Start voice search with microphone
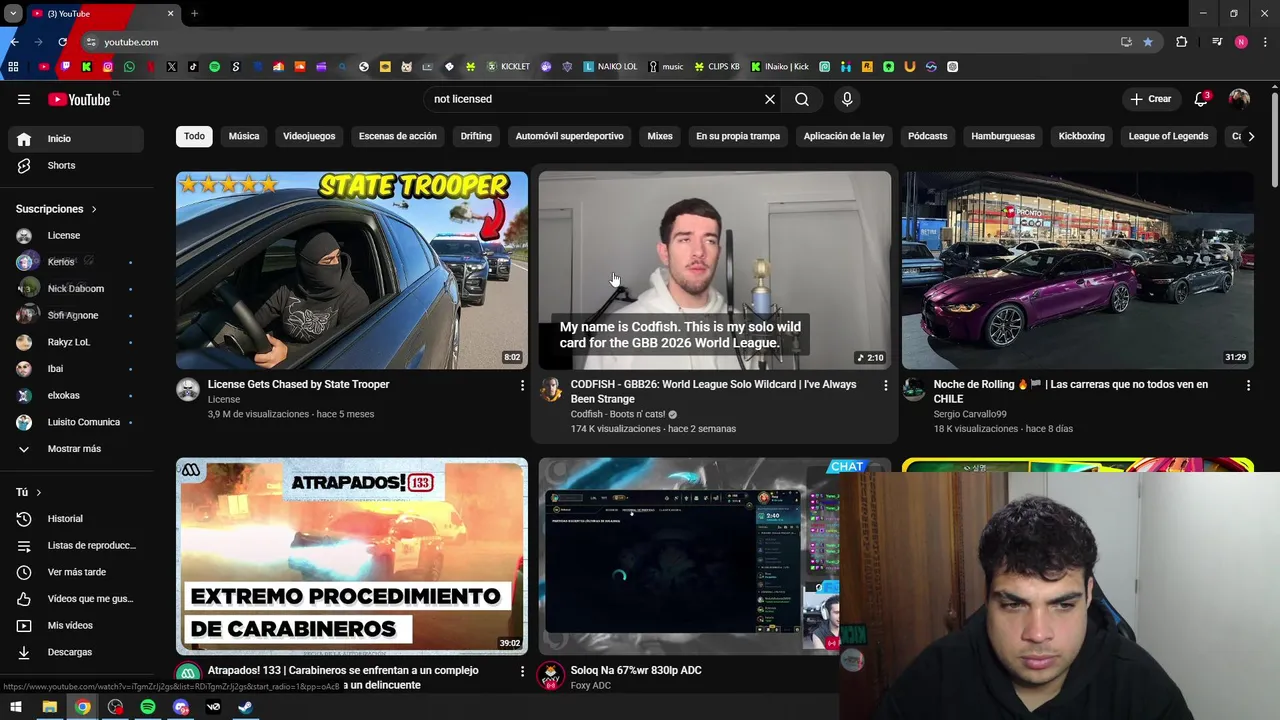Screen dimensions: 1280x720 [x=847, y=99]
